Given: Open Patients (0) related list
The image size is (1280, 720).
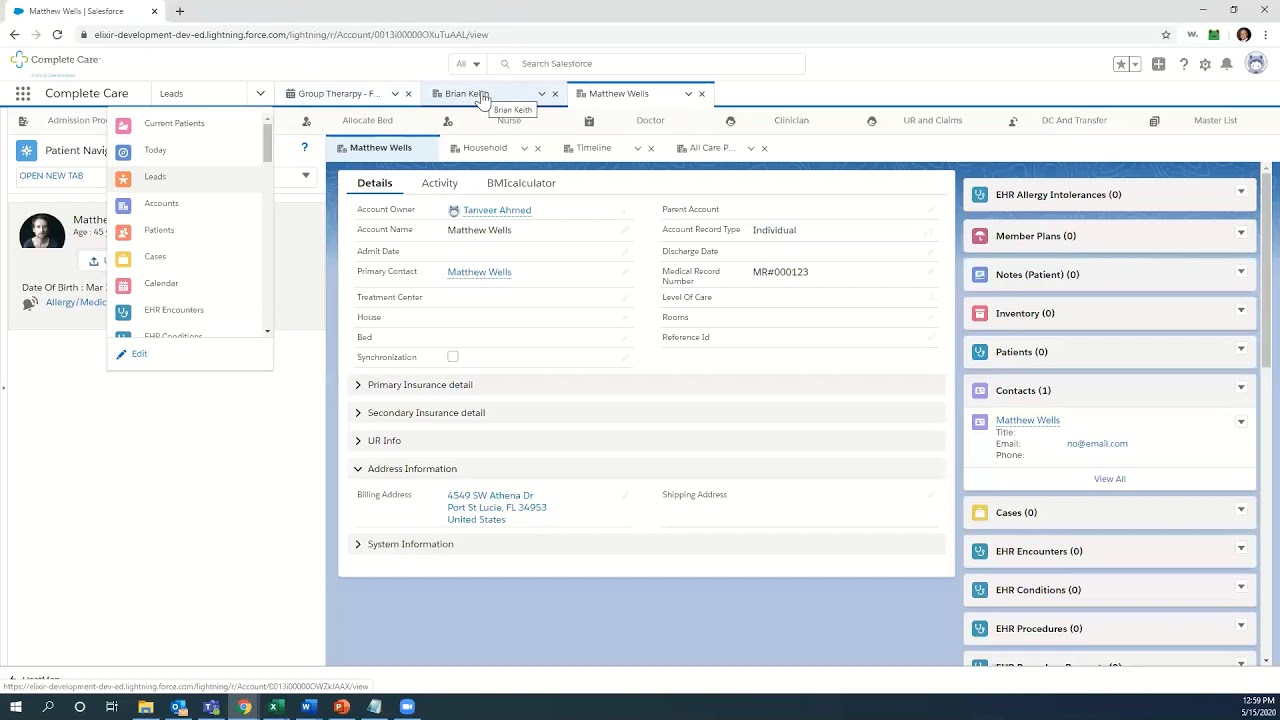Looking at the screenshot, I should 1021,352.
